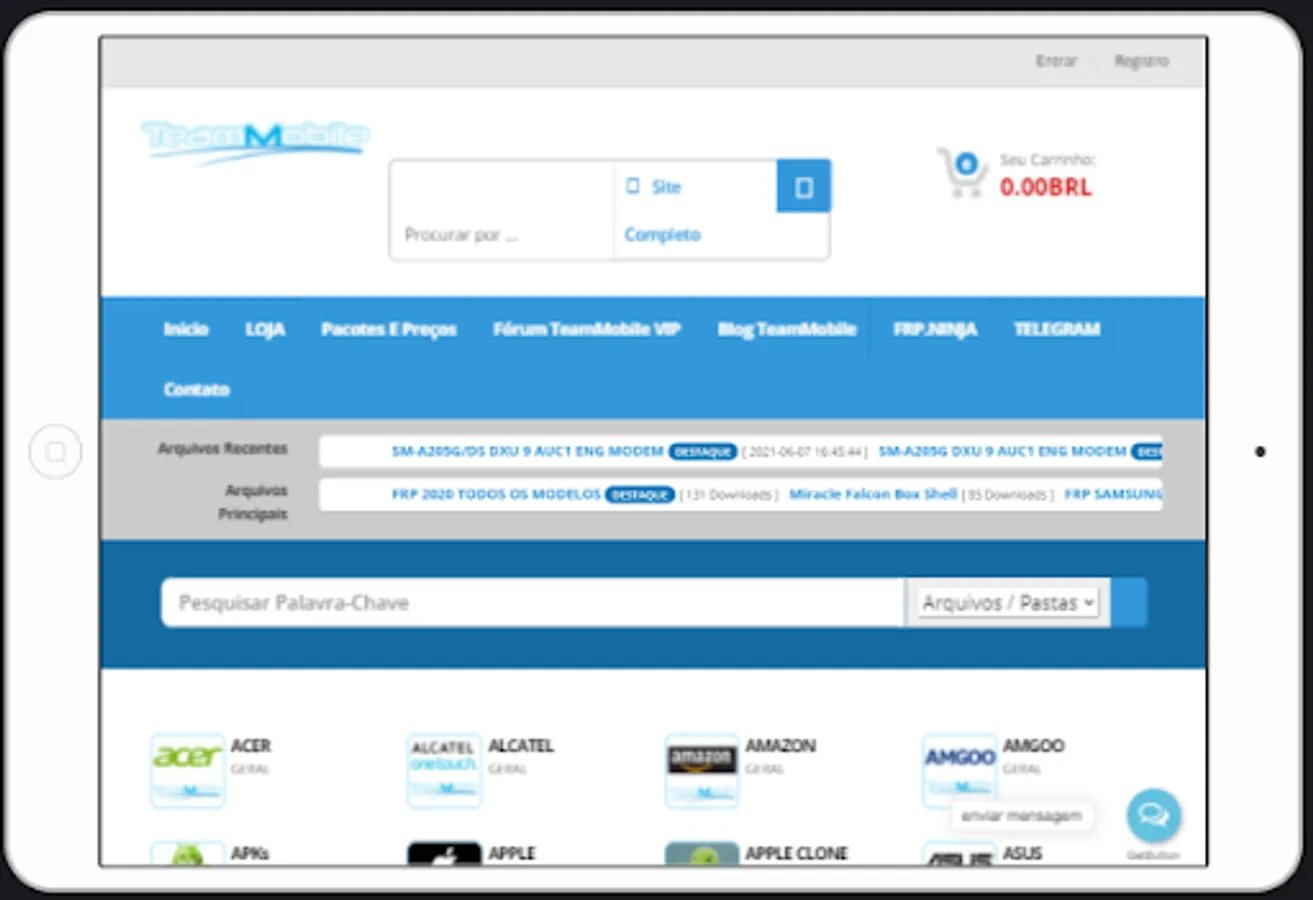Select the ASUS category name
This screenshot has width=1313, height=900.
[x=1022, y=853]
